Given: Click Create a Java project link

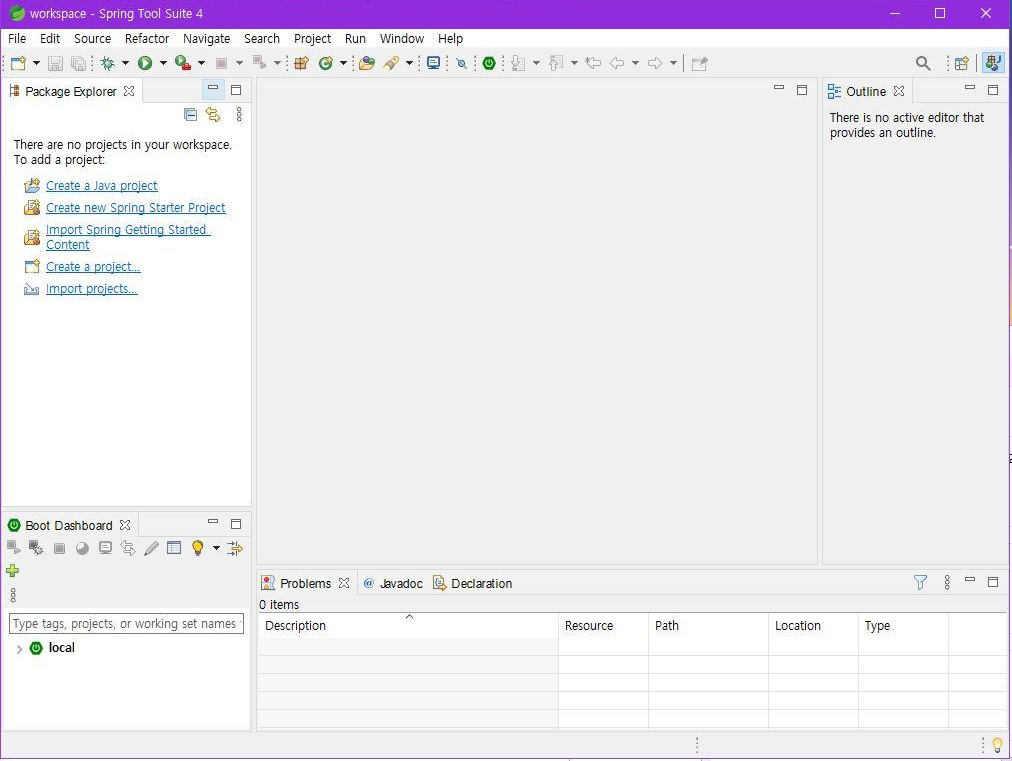Looking at the screenshot, I should click(x=101, y=186).
